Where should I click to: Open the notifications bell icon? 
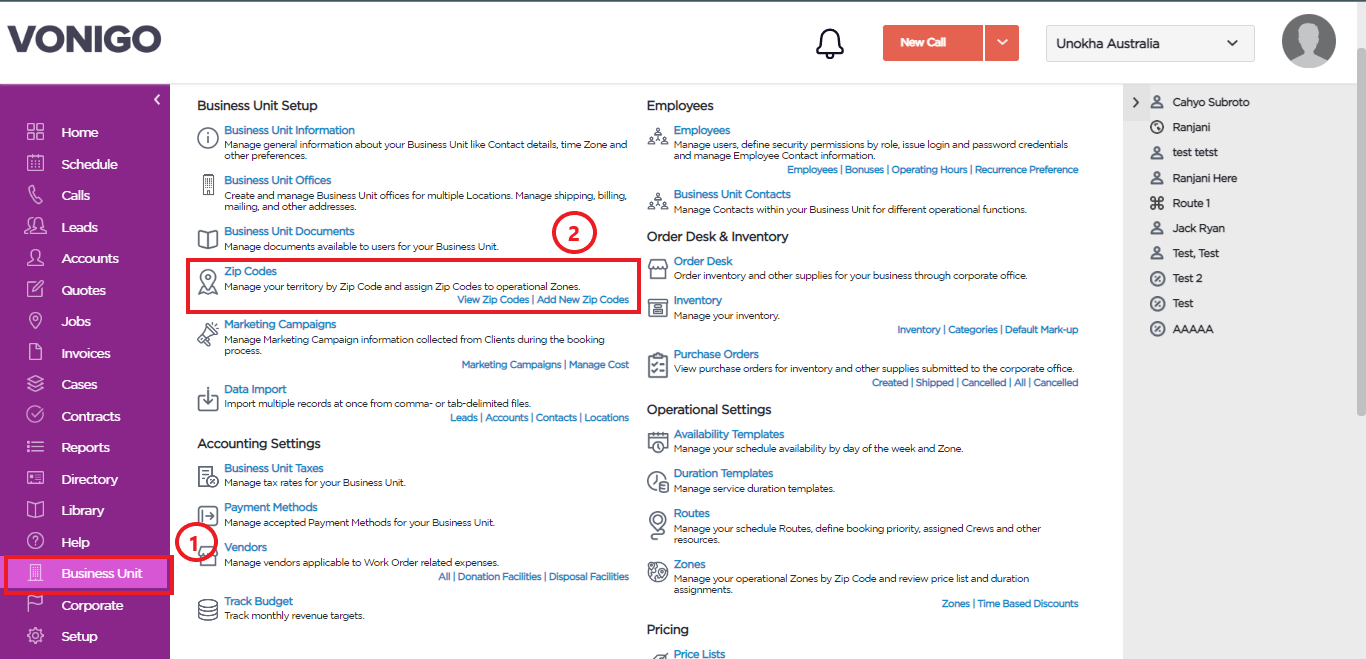830,43
